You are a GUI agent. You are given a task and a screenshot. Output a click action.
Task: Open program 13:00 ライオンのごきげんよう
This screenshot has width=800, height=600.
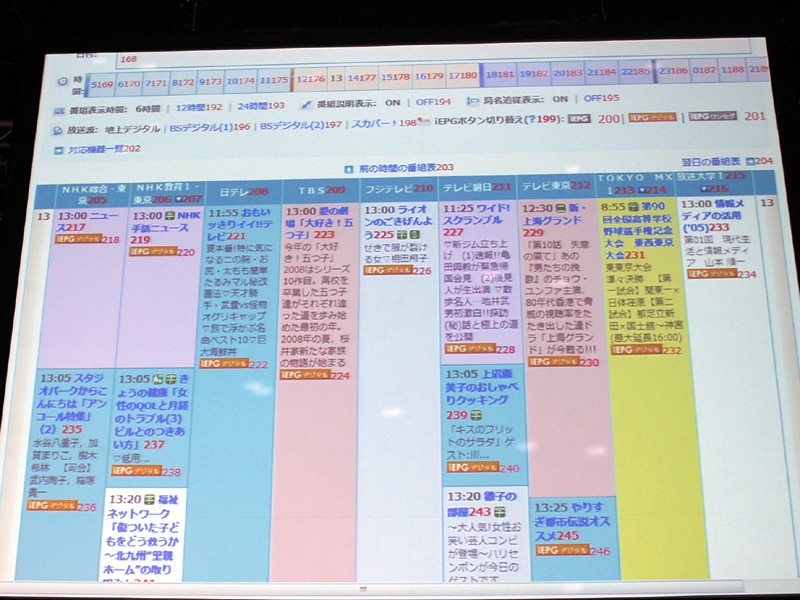(x=397, y=222)
